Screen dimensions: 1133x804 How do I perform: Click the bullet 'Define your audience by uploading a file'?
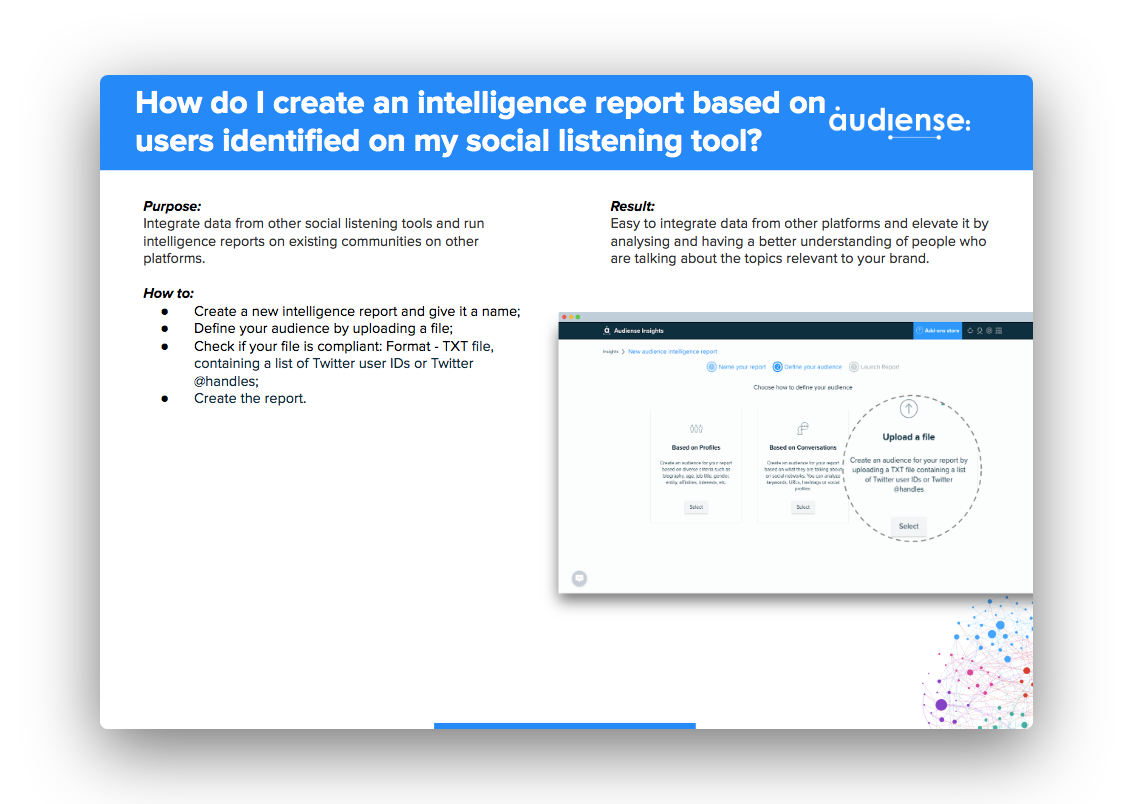[x=323, y=329]
